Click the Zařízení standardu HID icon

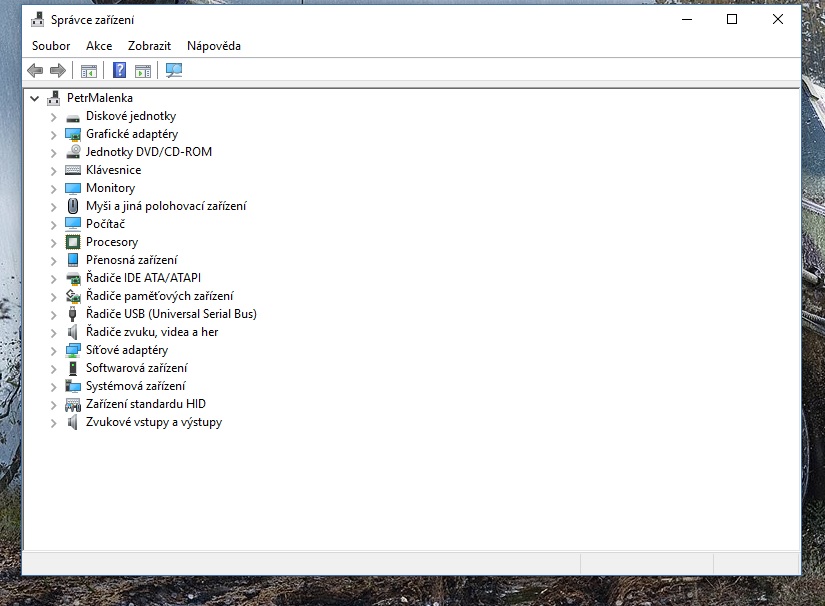pos(73,405)
